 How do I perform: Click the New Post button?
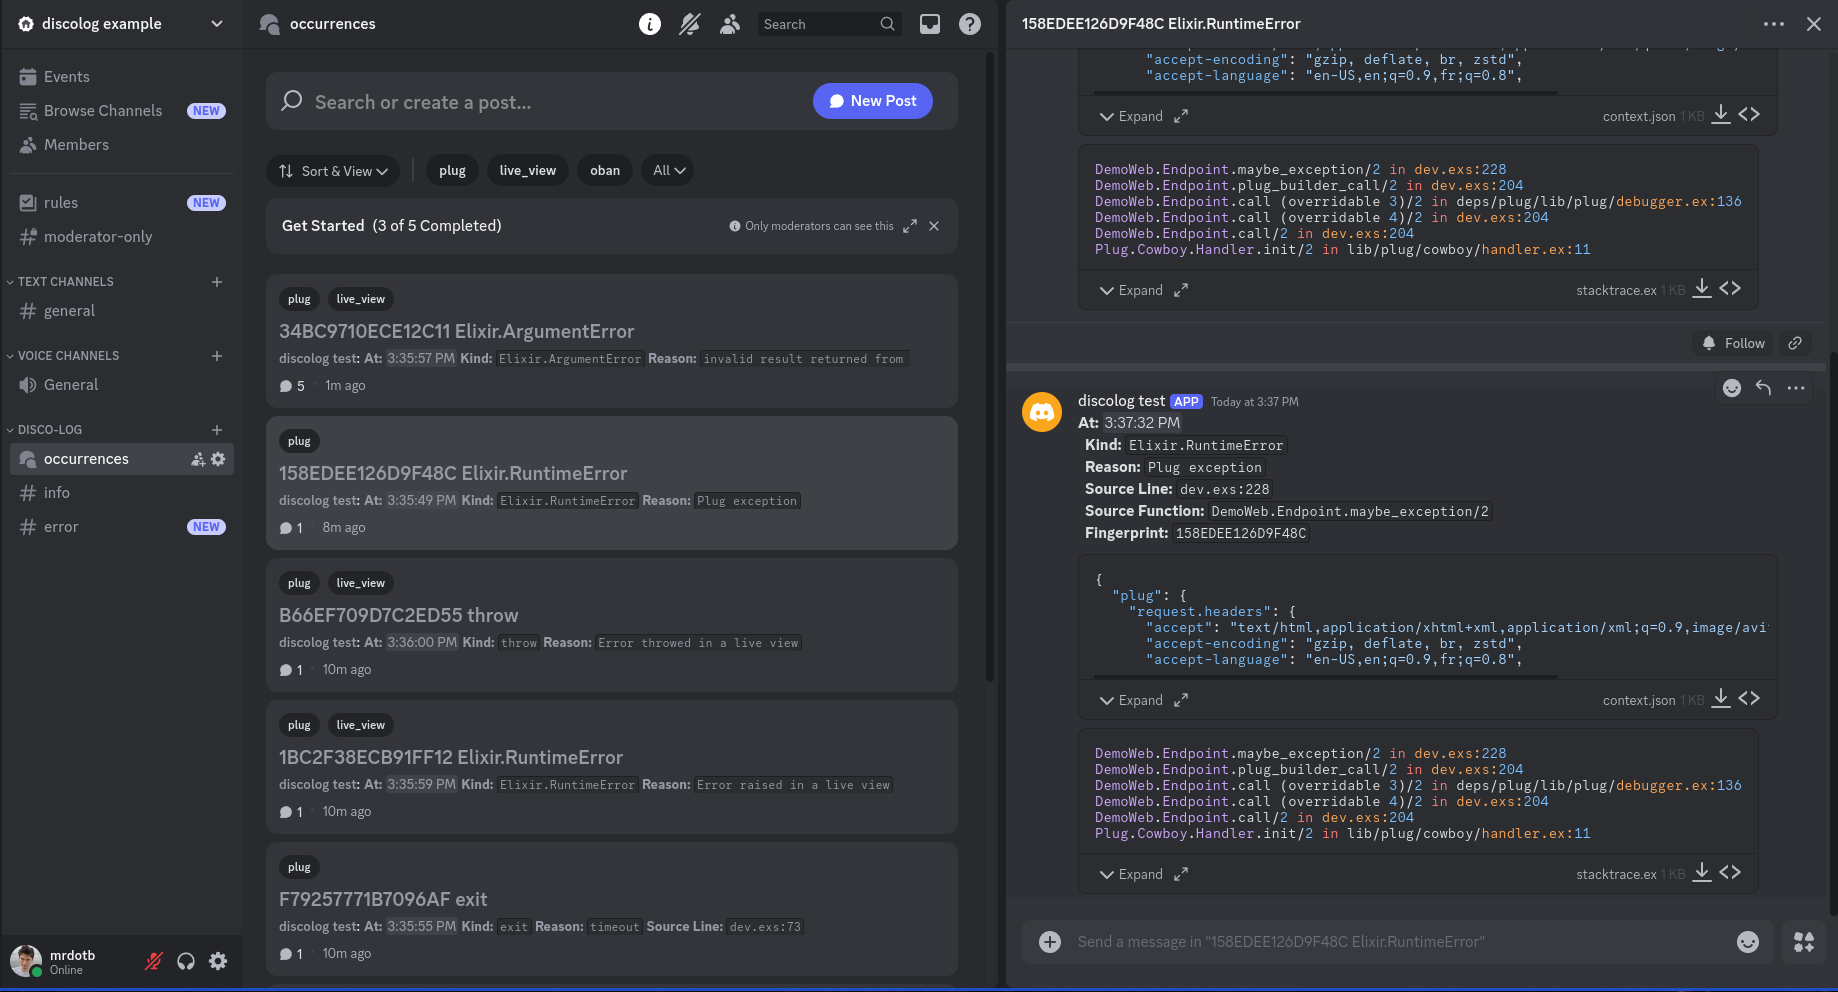(872, 101)
